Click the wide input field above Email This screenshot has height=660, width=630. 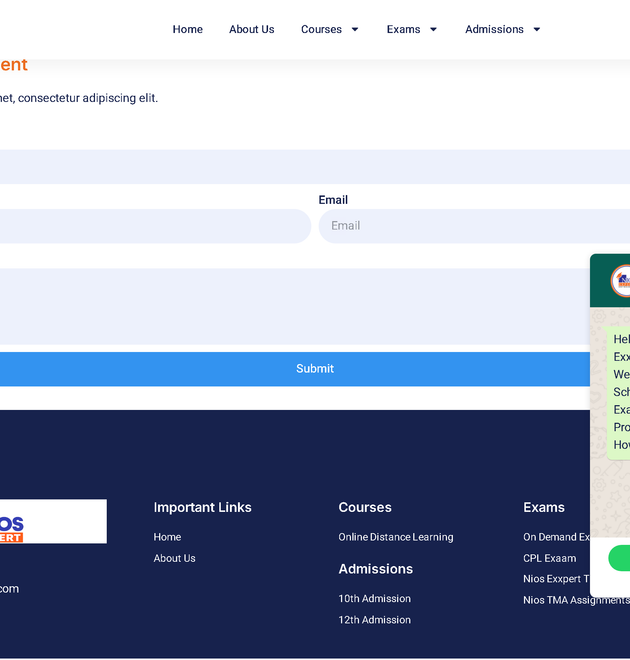[x=315, y=167]
